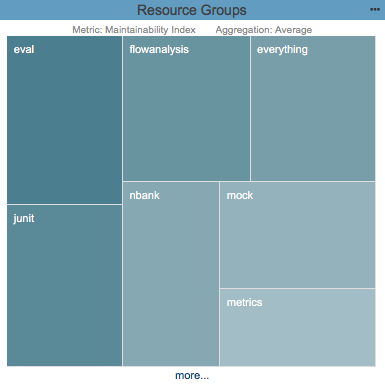Click the everything label text
This screenshot has width=385, height=384.
pyautogui.click(x=282, y=50)
